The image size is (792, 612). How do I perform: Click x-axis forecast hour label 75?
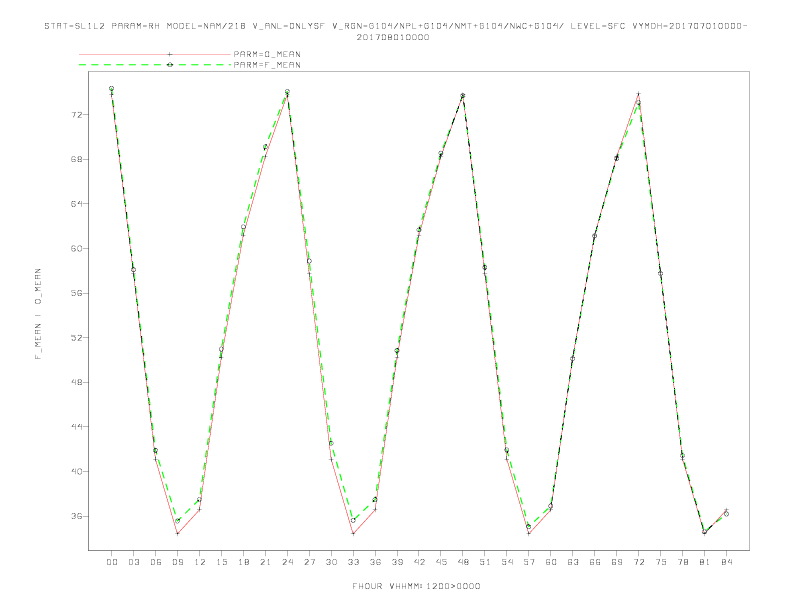pyautogui.click(x=661, y=562)
